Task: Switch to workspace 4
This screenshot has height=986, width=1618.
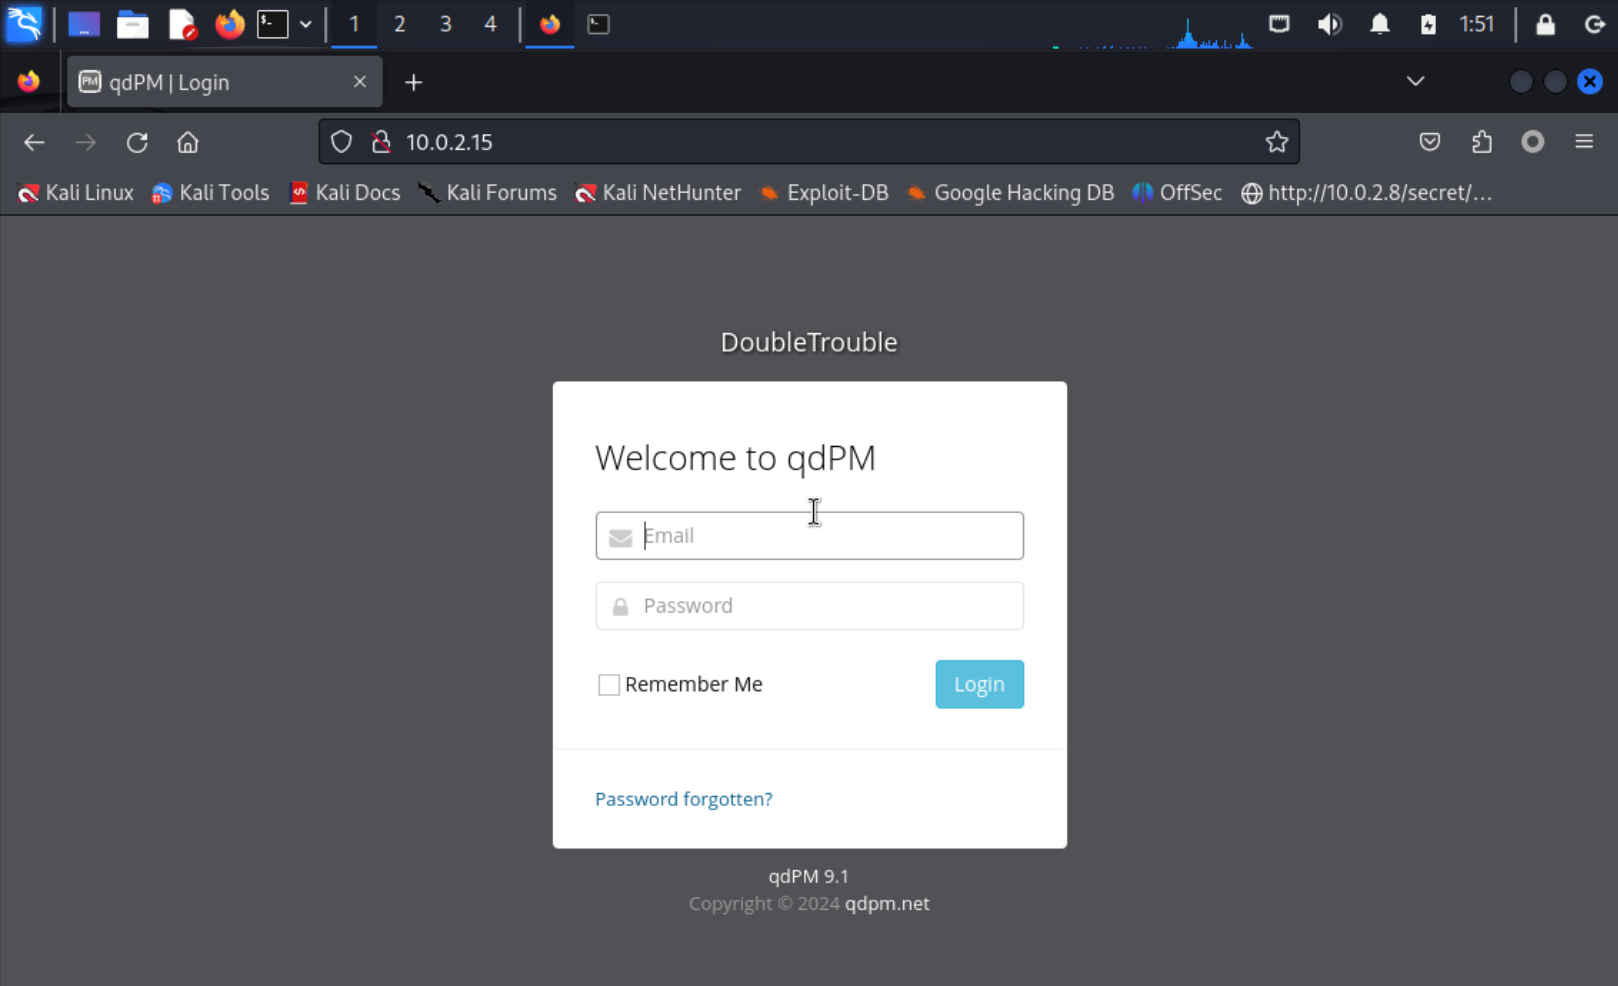Action: click(x=490, y=24)
